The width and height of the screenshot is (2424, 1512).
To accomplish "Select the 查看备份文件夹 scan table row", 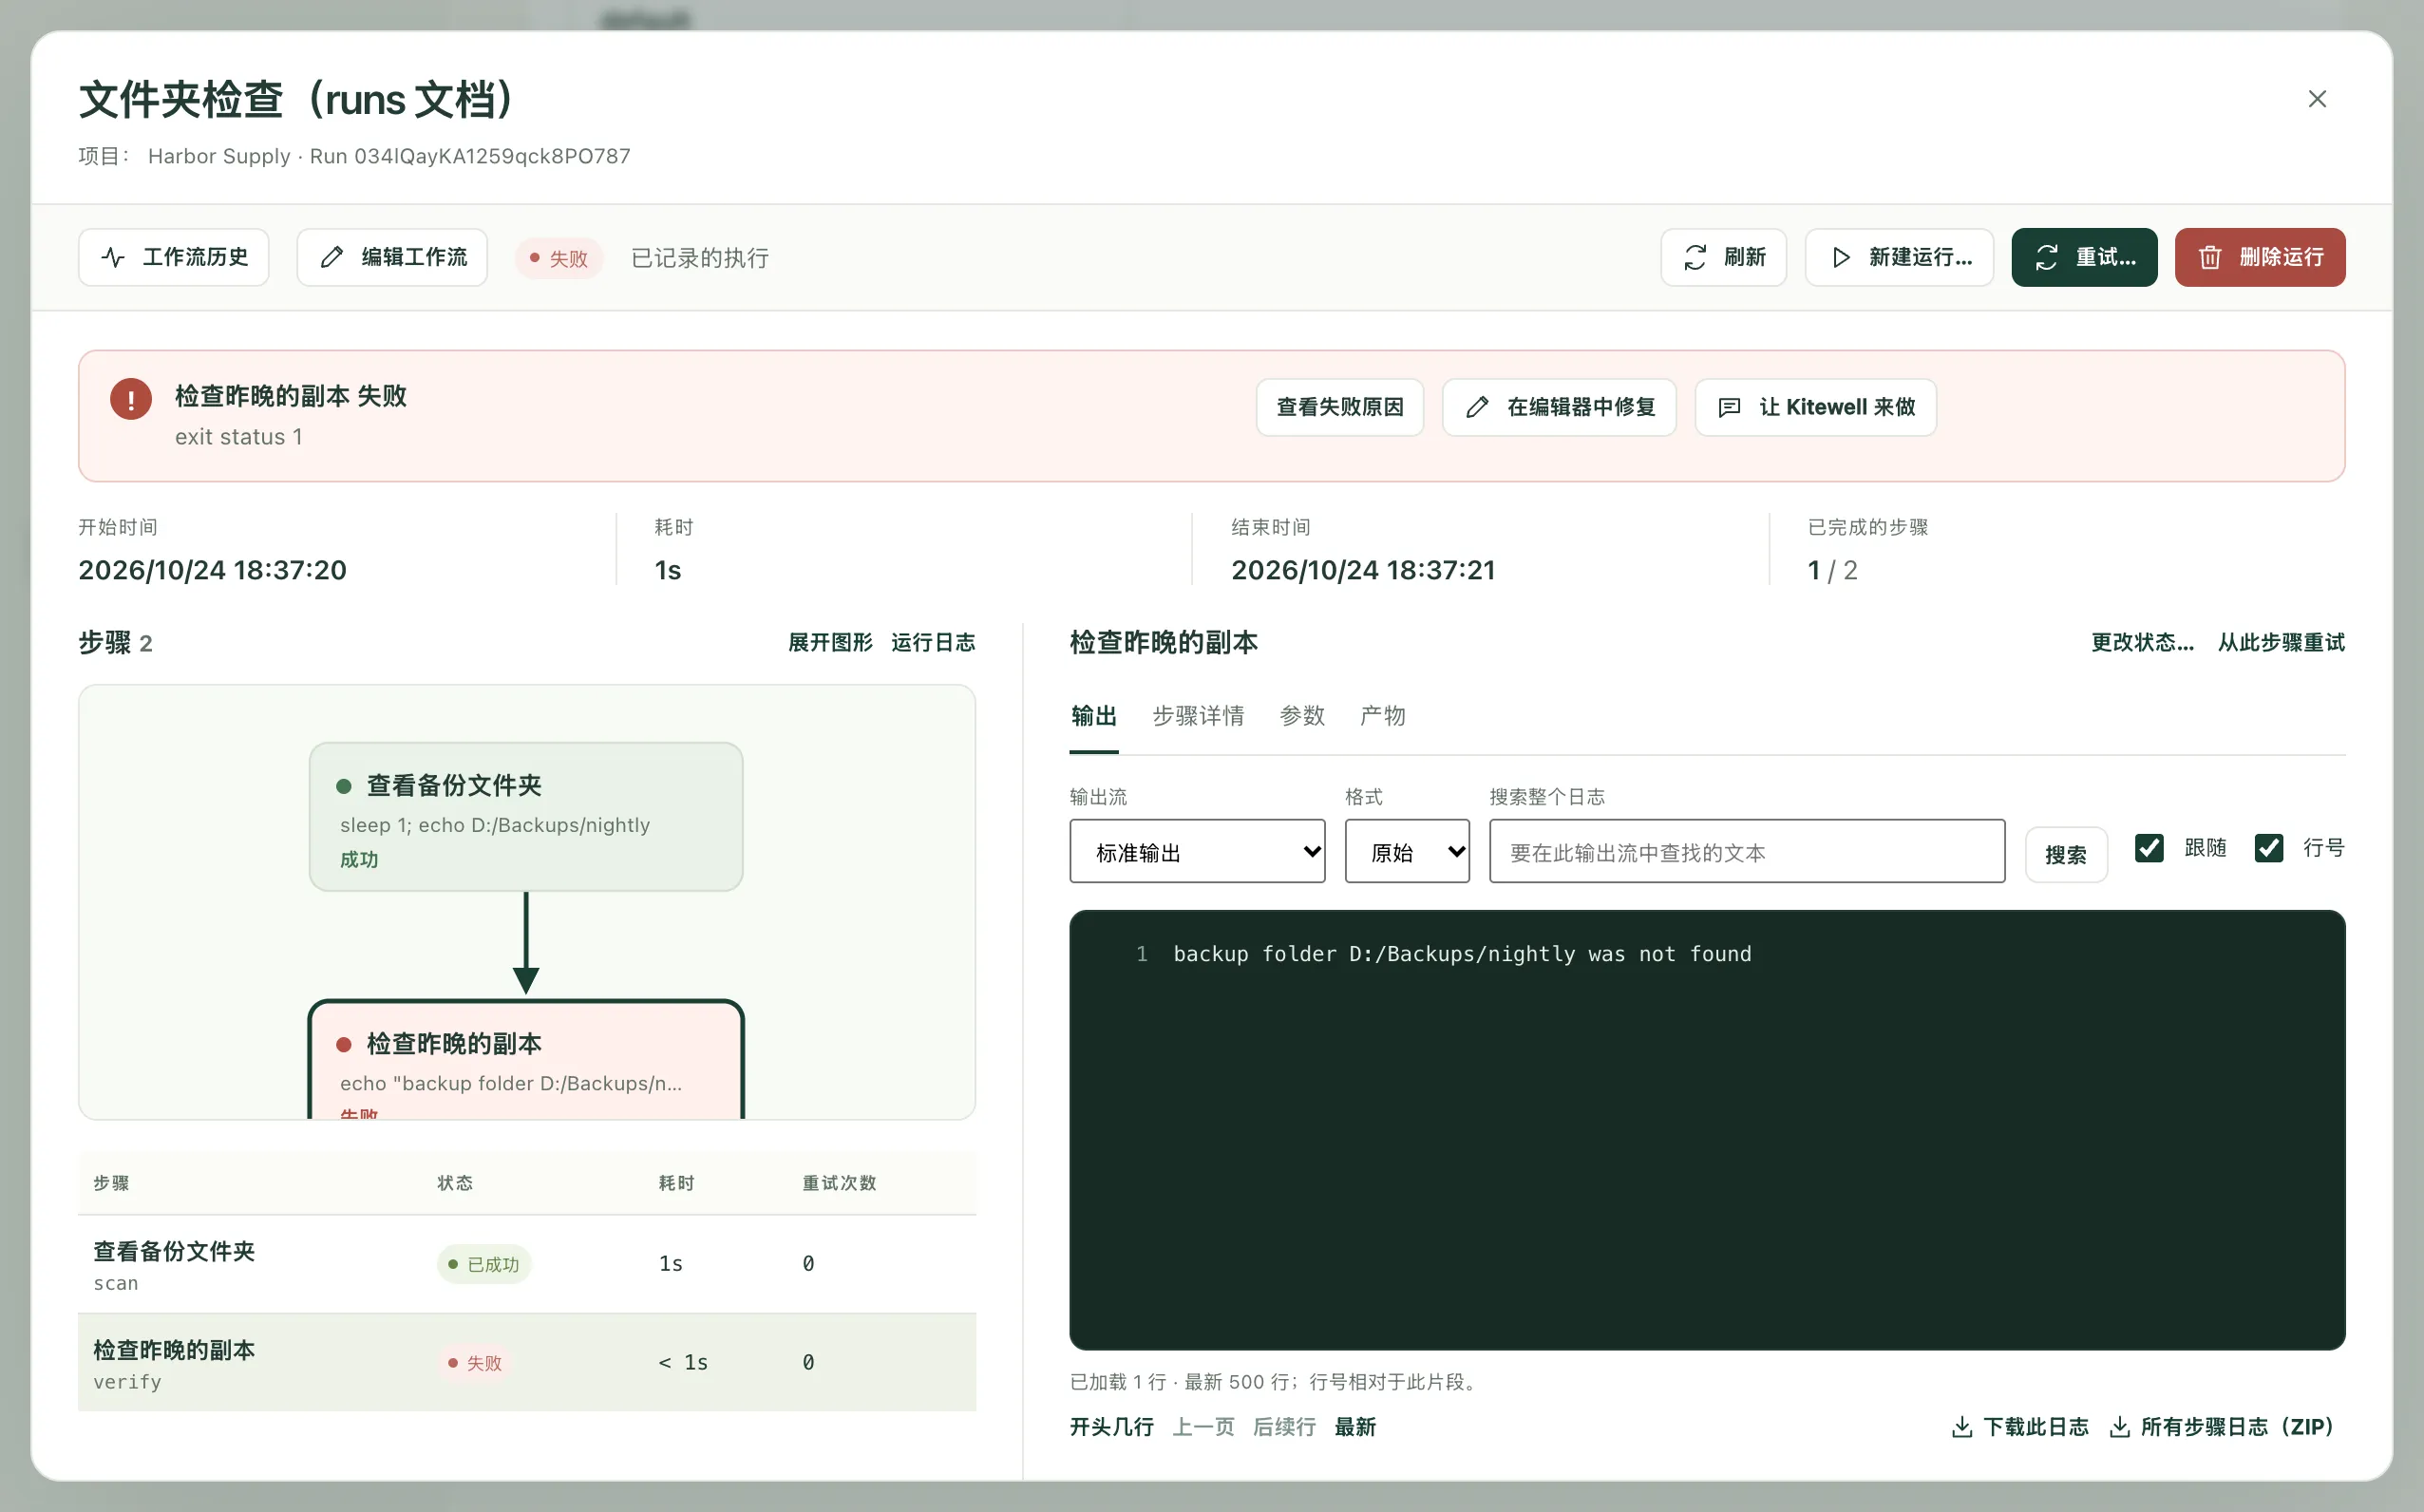I will [527, 1265].
